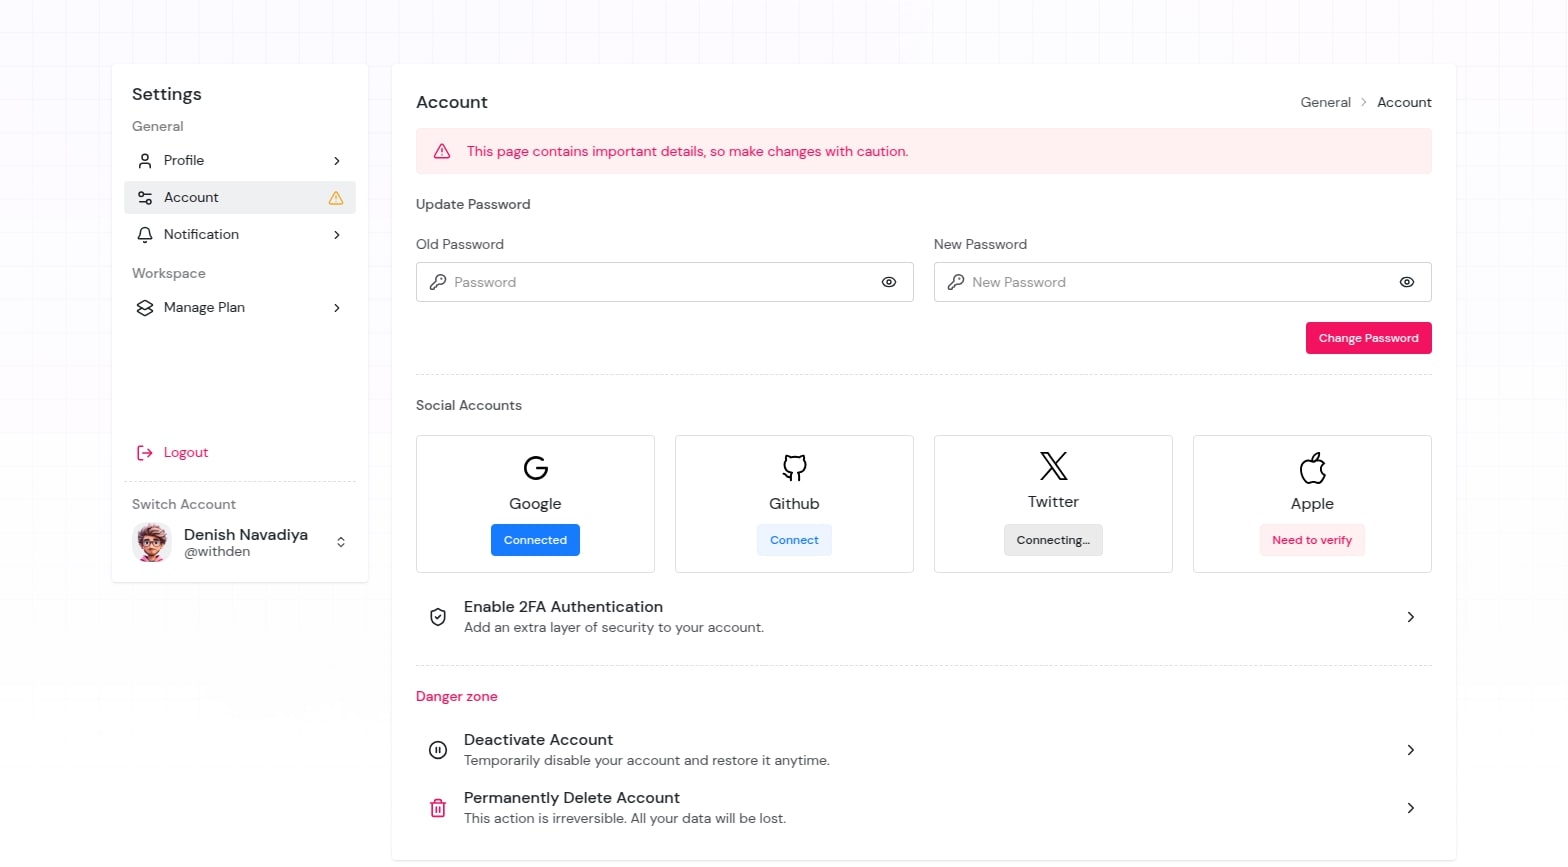
Task: Show the old password with eye icon
Action: pos(888,282)
